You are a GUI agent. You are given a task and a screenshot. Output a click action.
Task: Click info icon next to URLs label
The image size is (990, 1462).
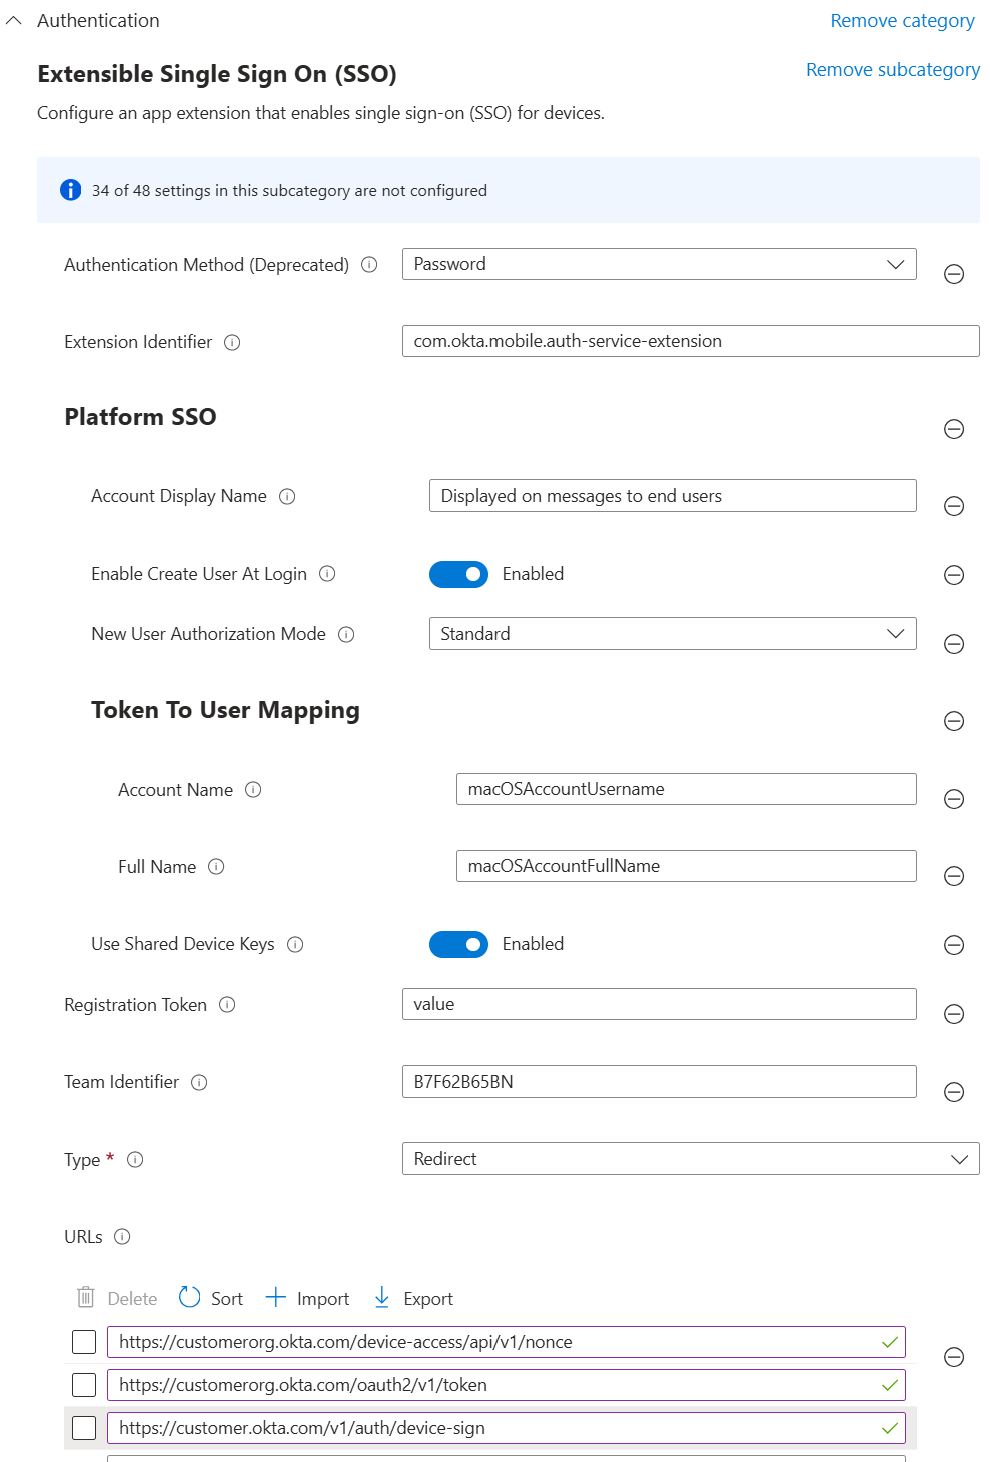(122, 1236)
